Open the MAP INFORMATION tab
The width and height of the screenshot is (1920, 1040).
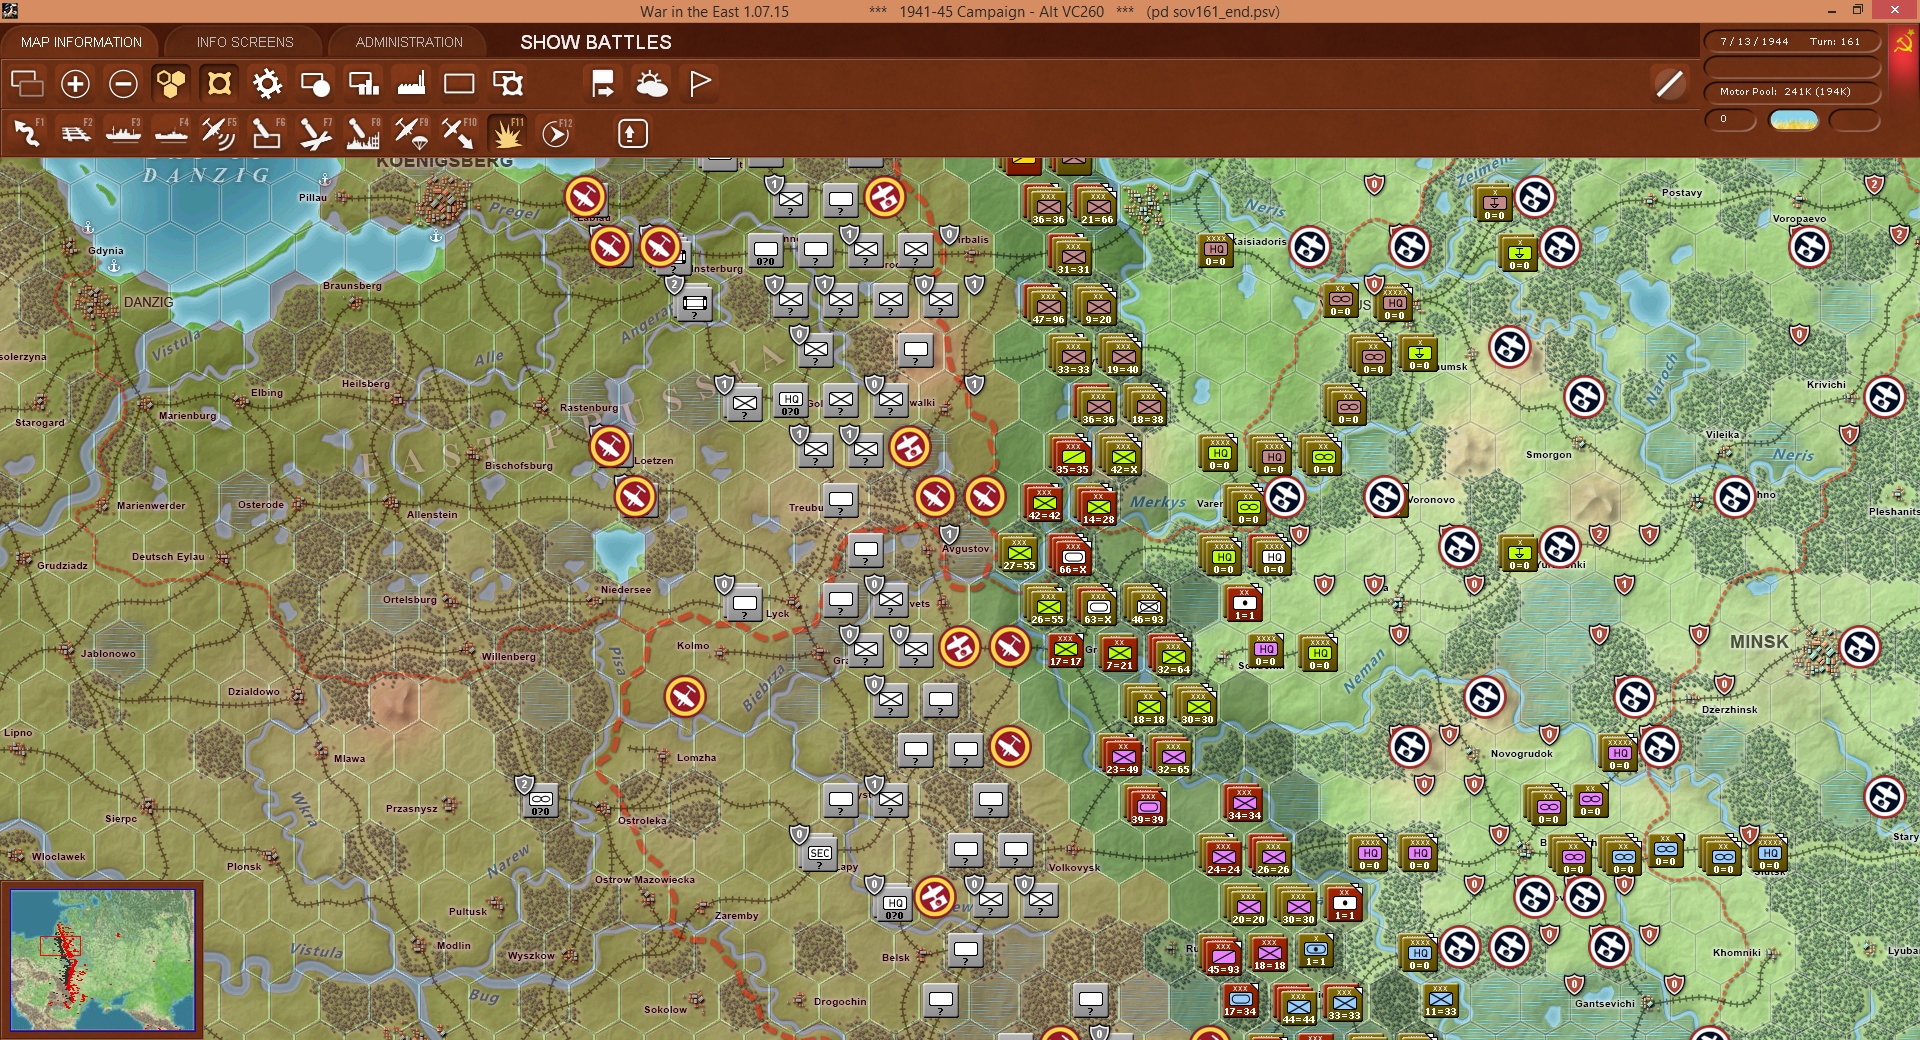(81, 42)
